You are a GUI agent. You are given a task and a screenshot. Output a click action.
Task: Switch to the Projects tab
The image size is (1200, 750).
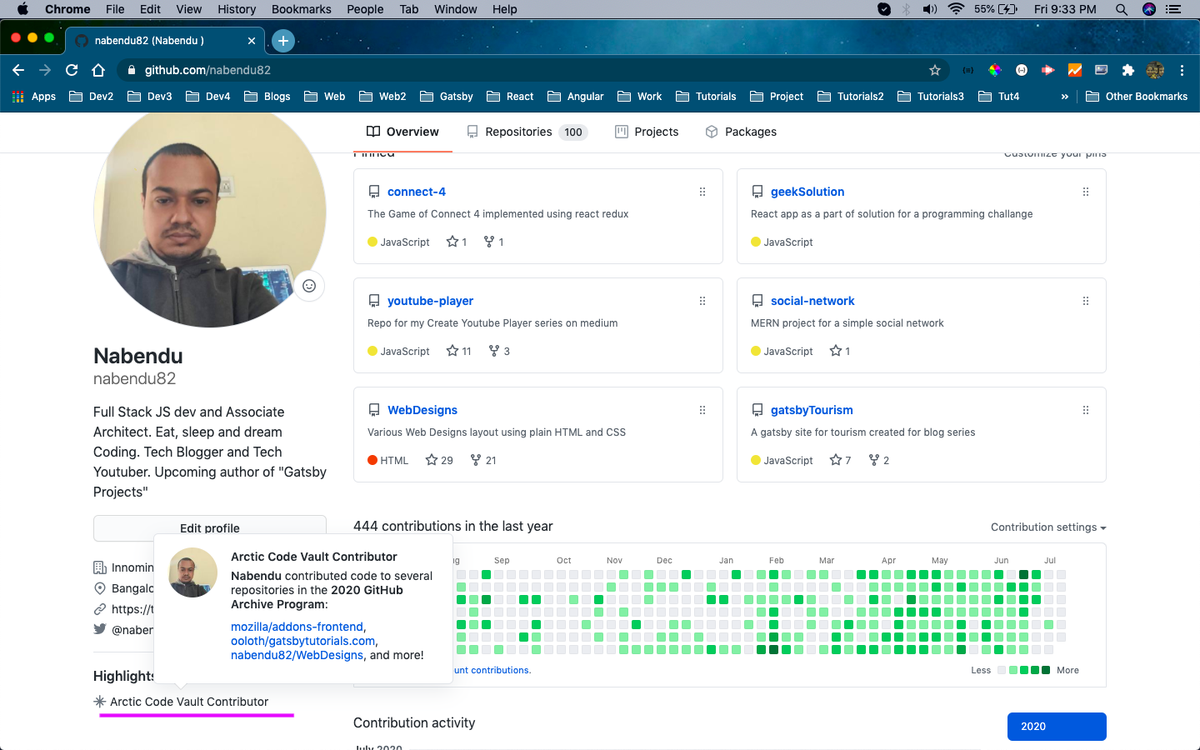647,132
